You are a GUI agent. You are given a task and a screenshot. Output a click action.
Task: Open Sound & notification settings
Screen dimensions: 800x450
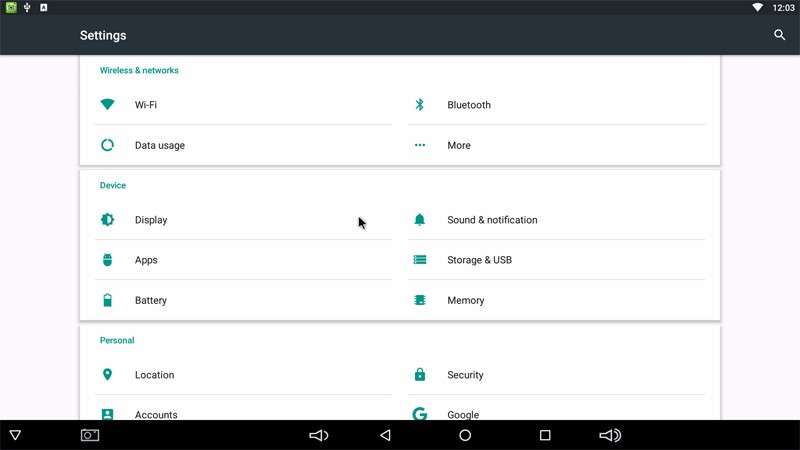491,220
